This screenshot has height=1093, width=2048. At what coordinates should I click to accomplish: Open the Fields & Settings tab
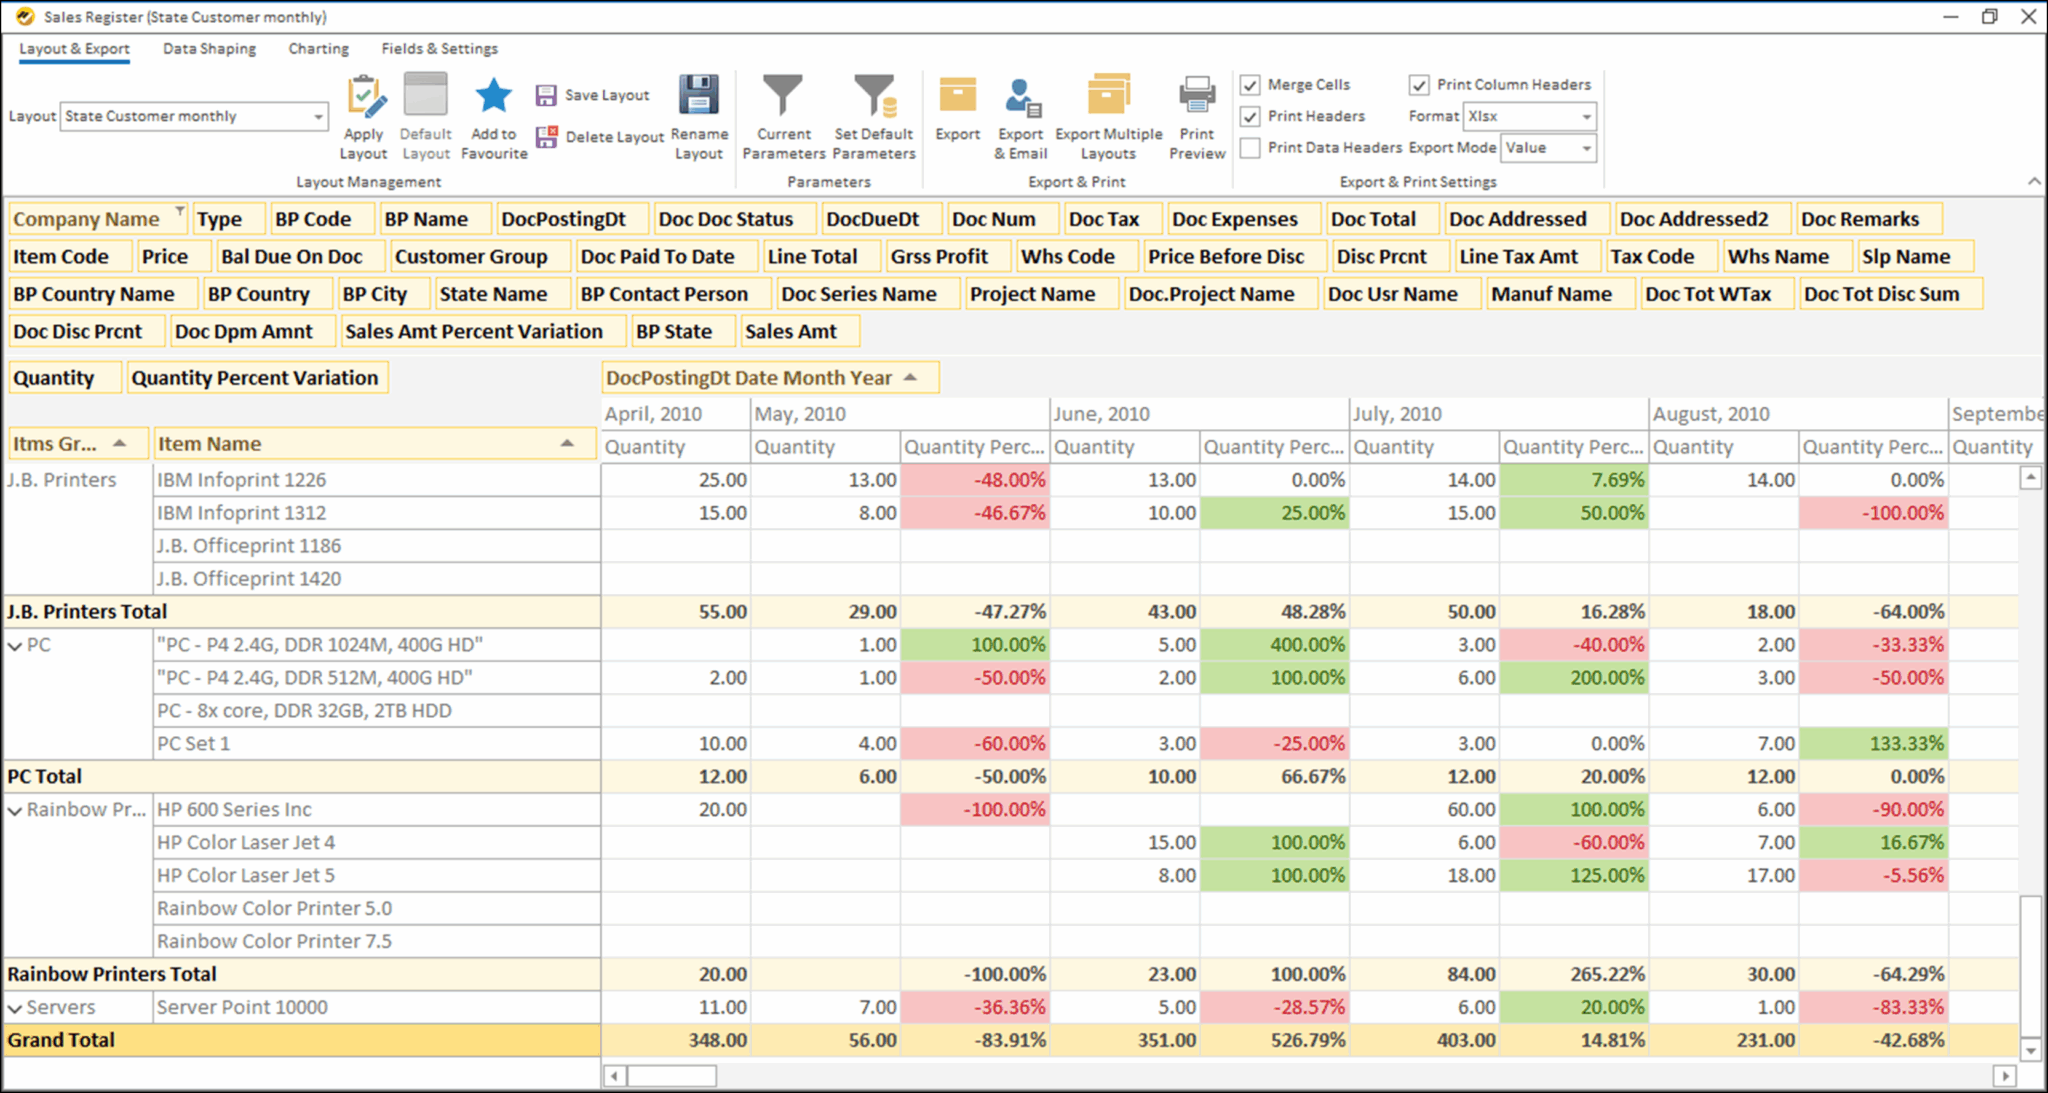click(439, 48)
